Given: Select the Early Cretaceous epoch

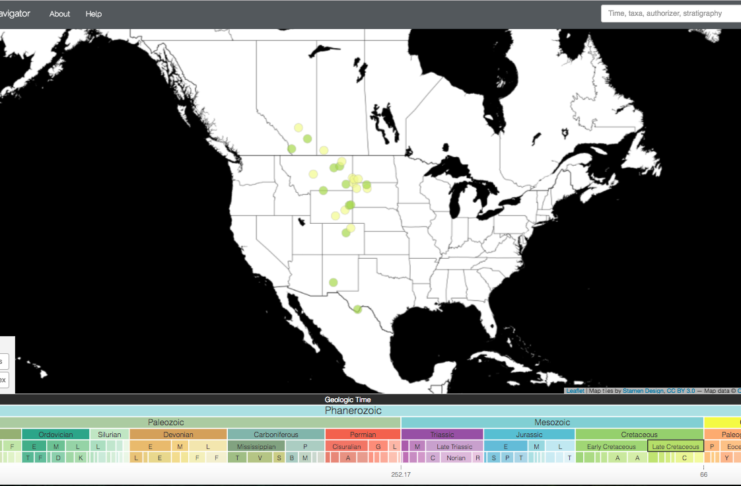Looking at the screenshot, I should (x=609, y=446).
